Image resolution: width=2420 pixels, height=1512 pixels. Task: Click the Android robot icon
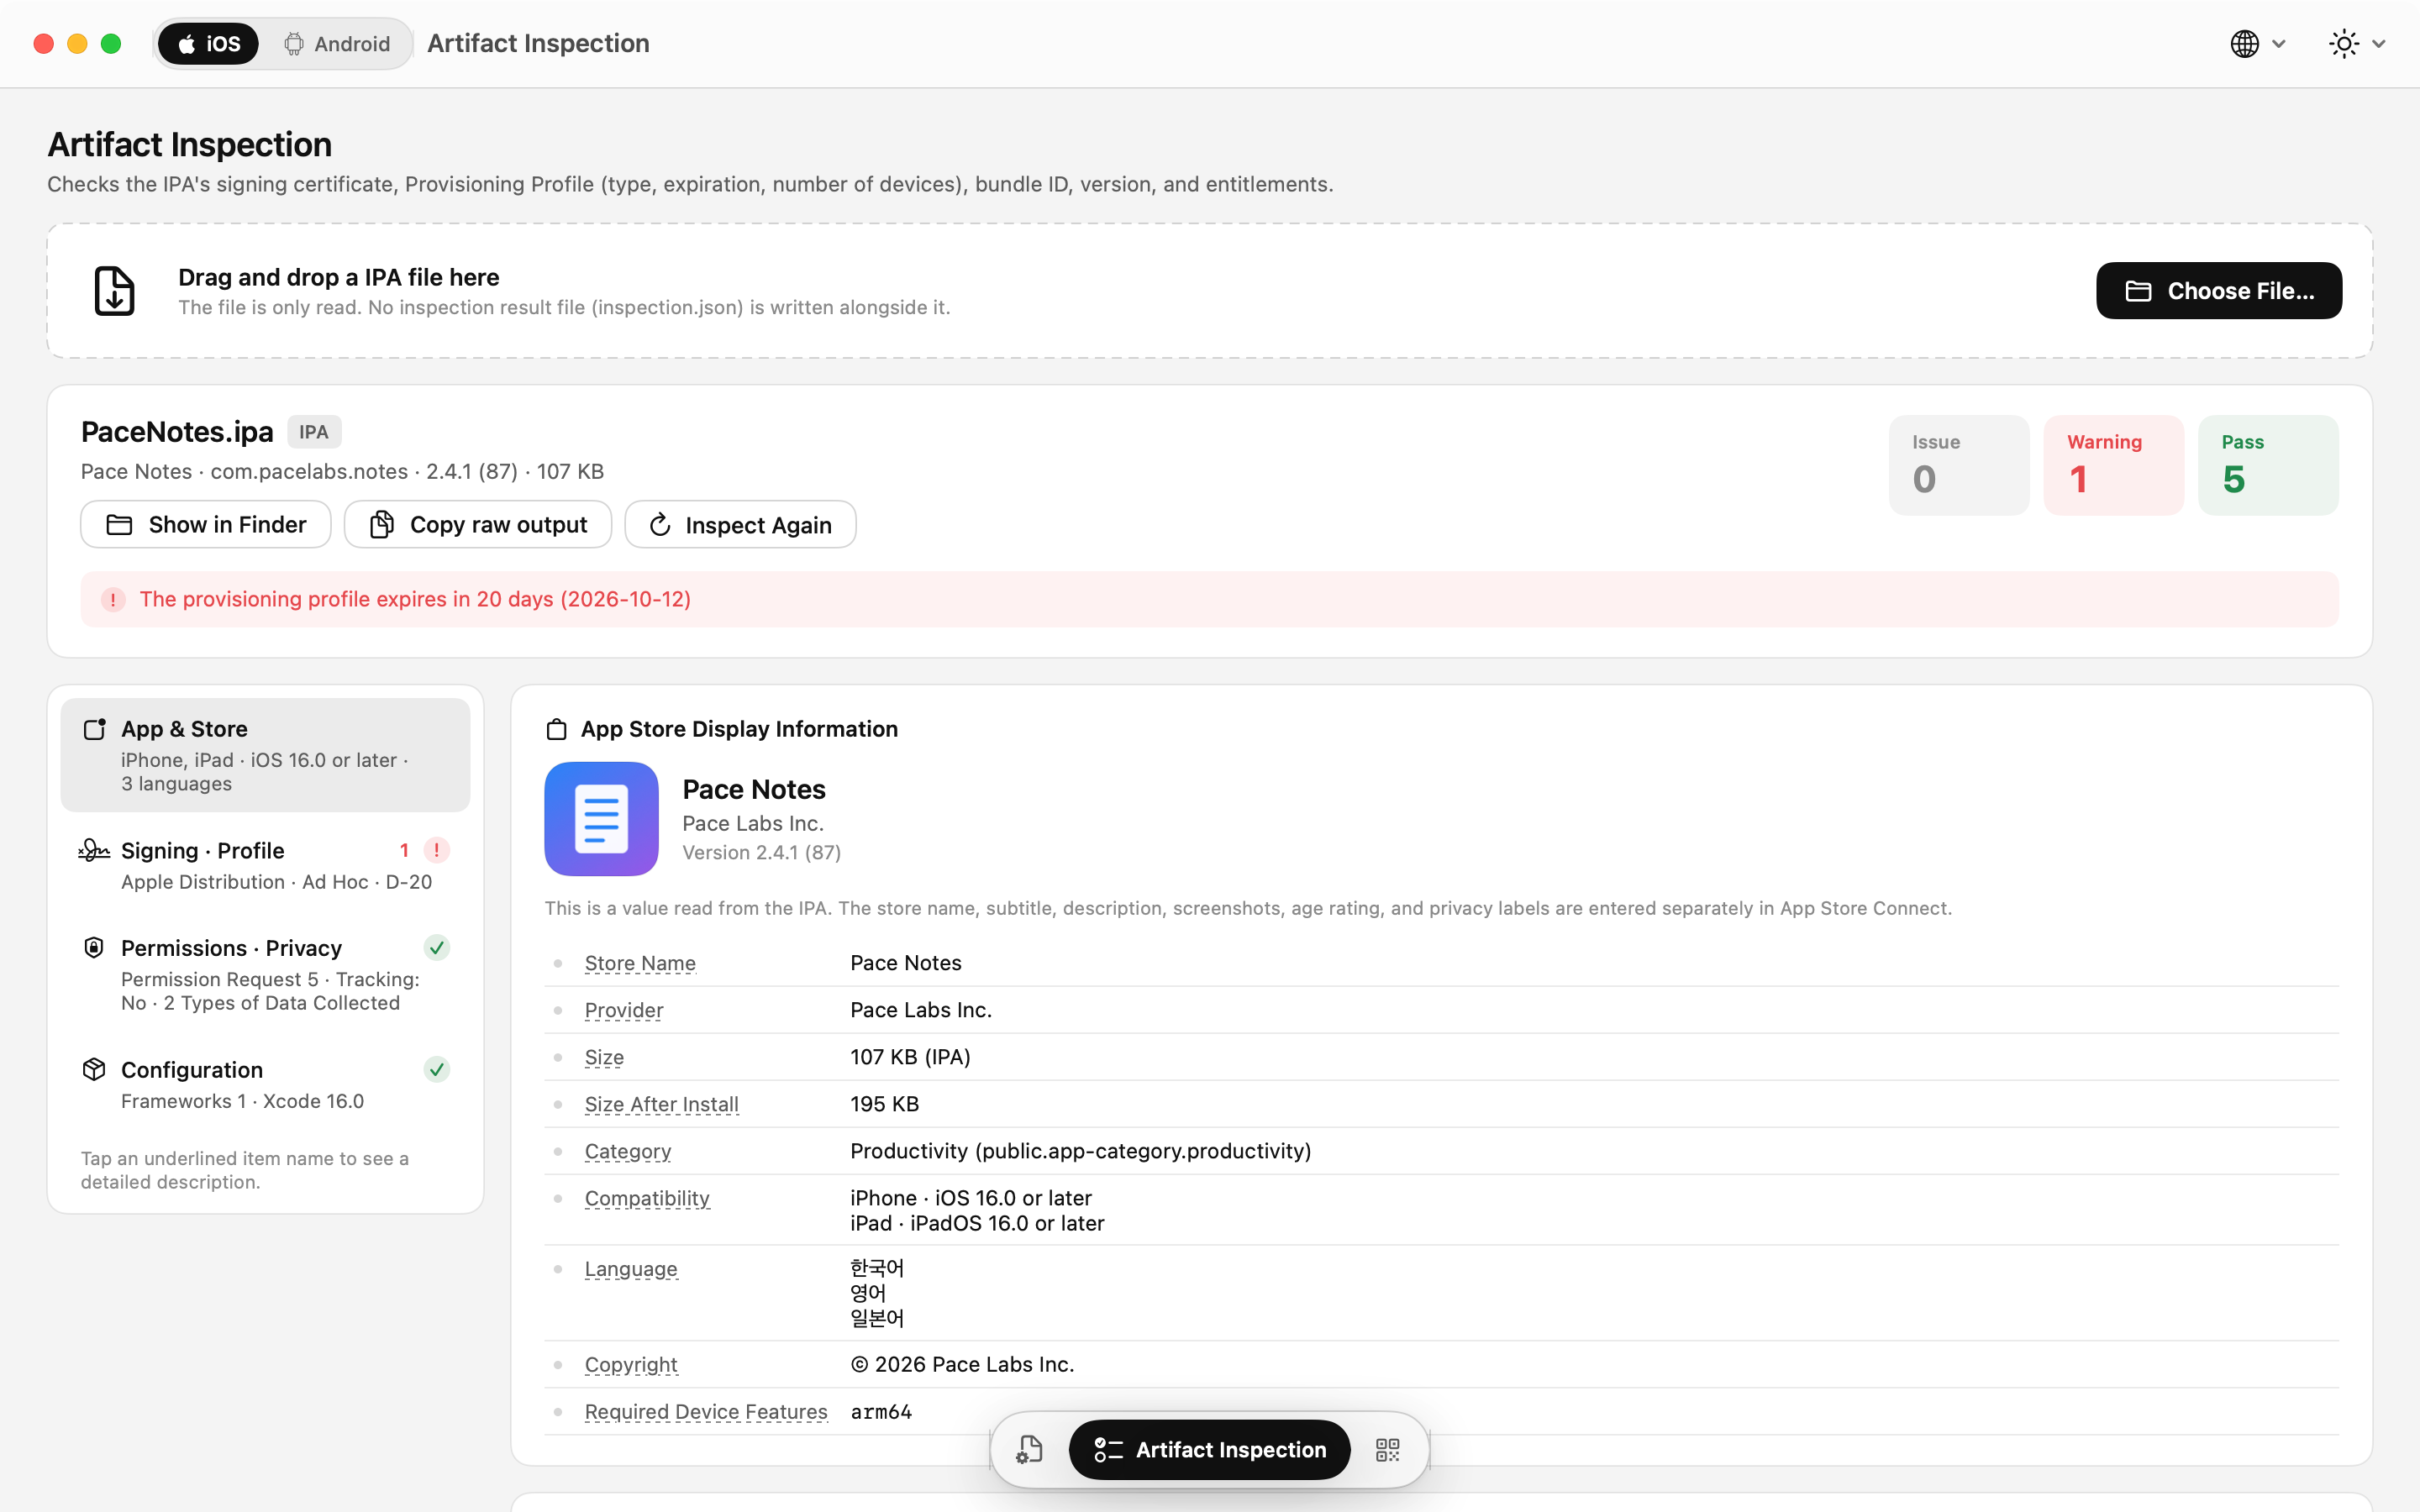tap(294, 44)
